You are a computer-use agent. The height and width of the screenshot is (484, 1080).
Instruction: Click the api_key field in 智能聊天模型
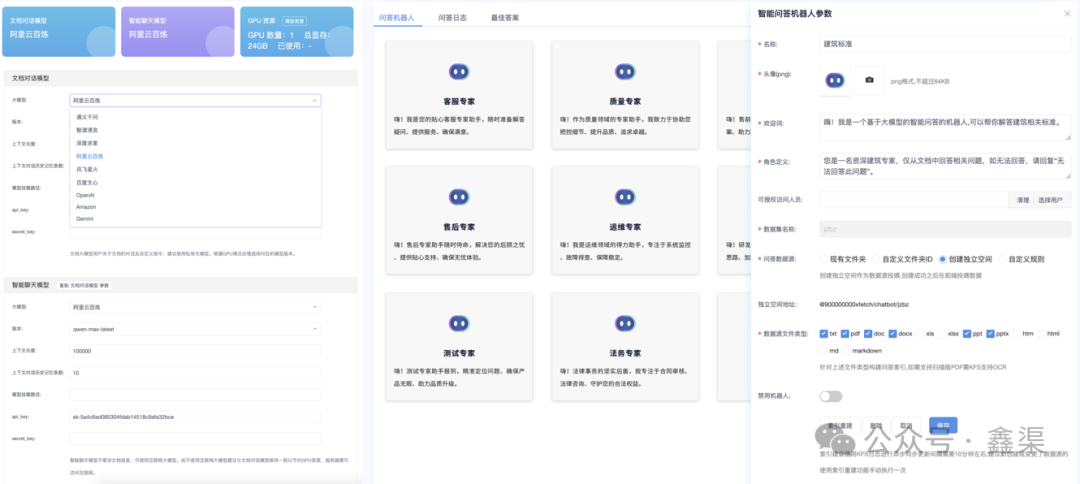[195, 417]
